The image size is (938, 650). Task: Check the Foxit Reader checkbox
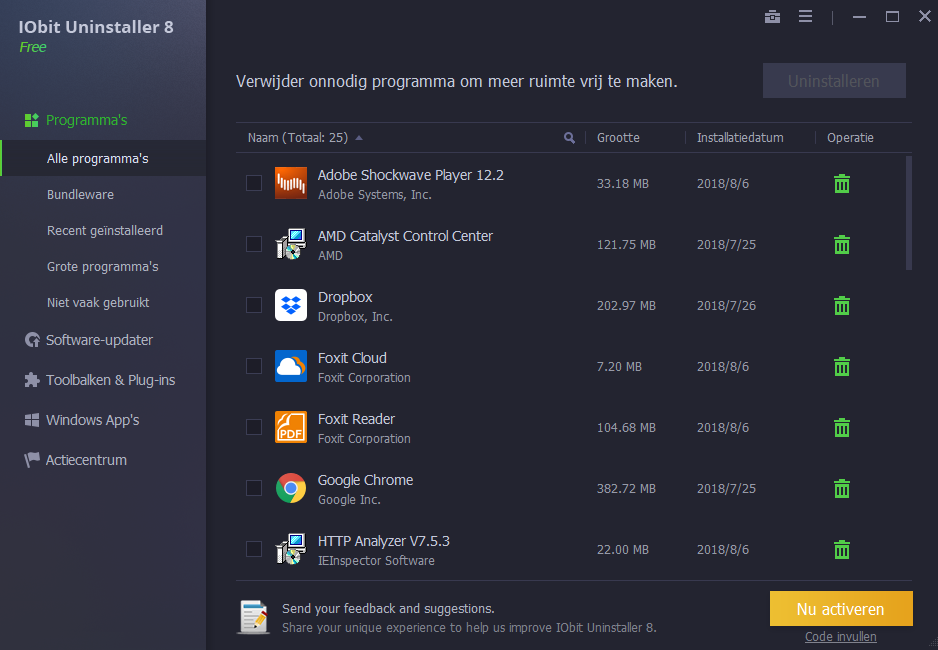click(x=254, y=427)
